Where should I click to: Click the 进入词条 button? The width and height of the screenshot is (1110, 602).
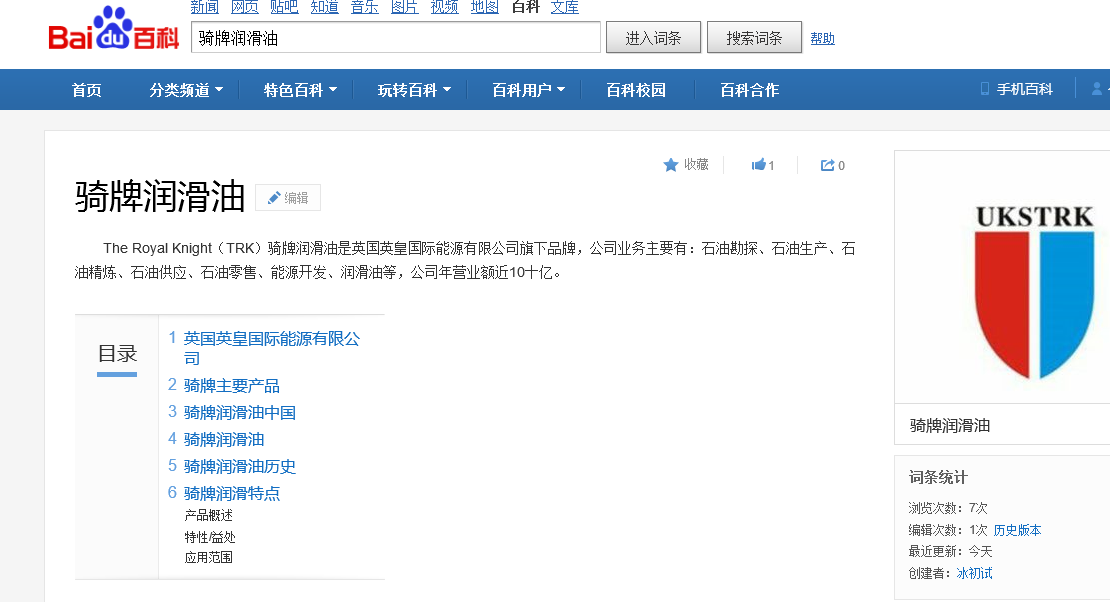[653, 38]
